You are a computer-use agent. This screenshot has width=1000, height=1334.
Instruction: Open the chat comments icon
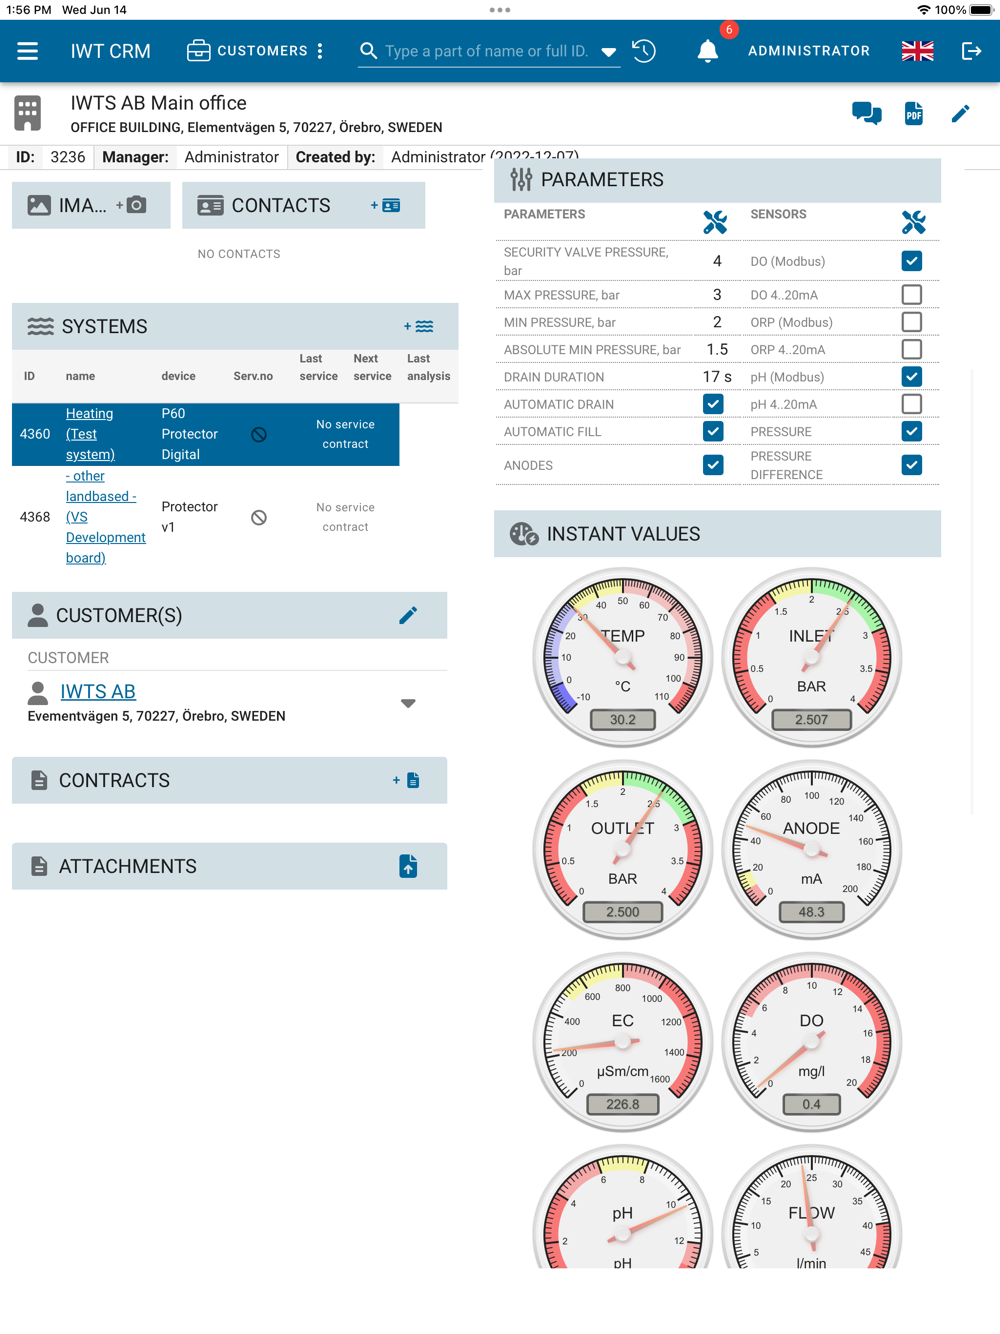866,113
